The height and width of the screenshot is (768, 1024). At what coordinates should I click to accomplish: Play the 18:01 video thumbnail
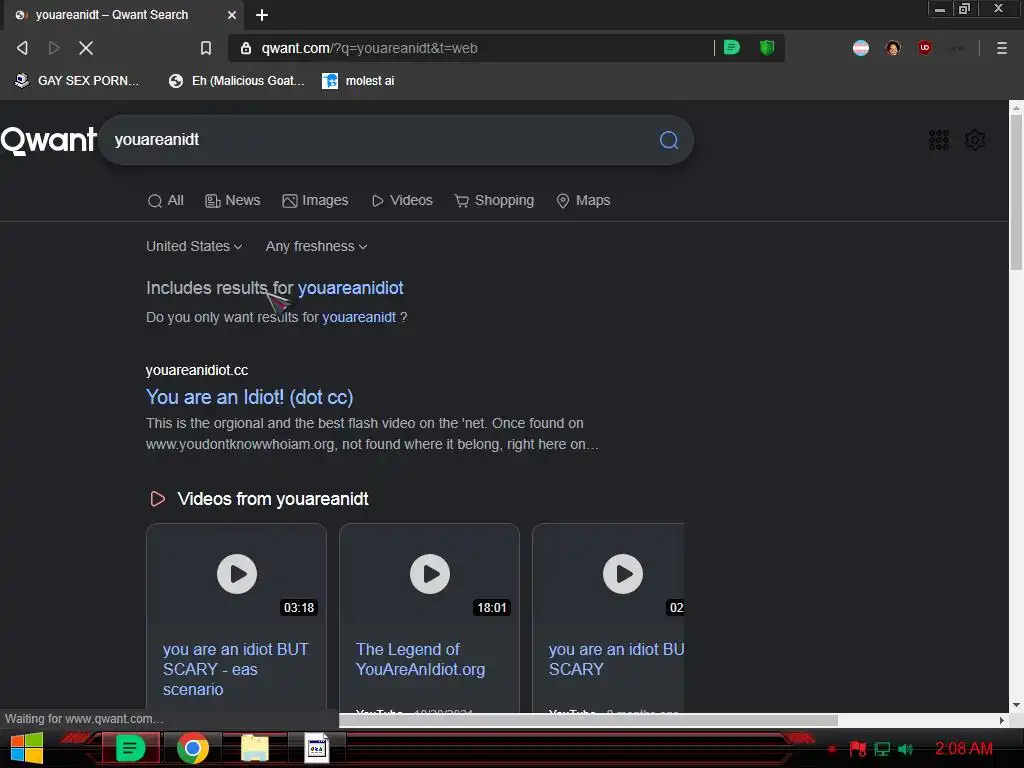click(430, 574)
